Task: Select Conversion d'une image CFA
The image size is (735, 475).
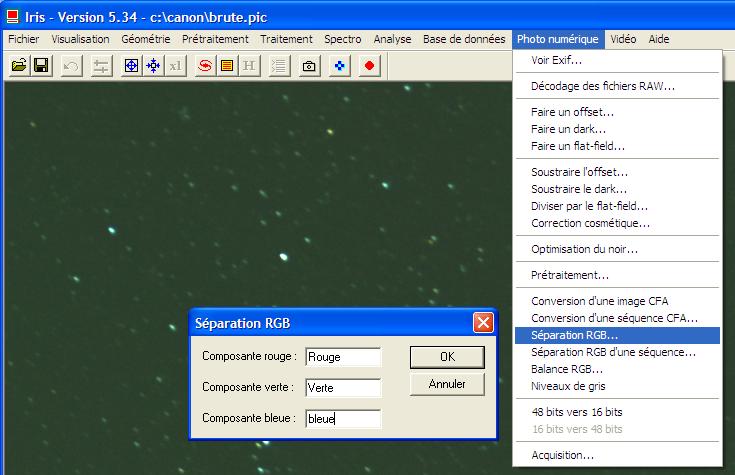Action: (x=617, y=301)
